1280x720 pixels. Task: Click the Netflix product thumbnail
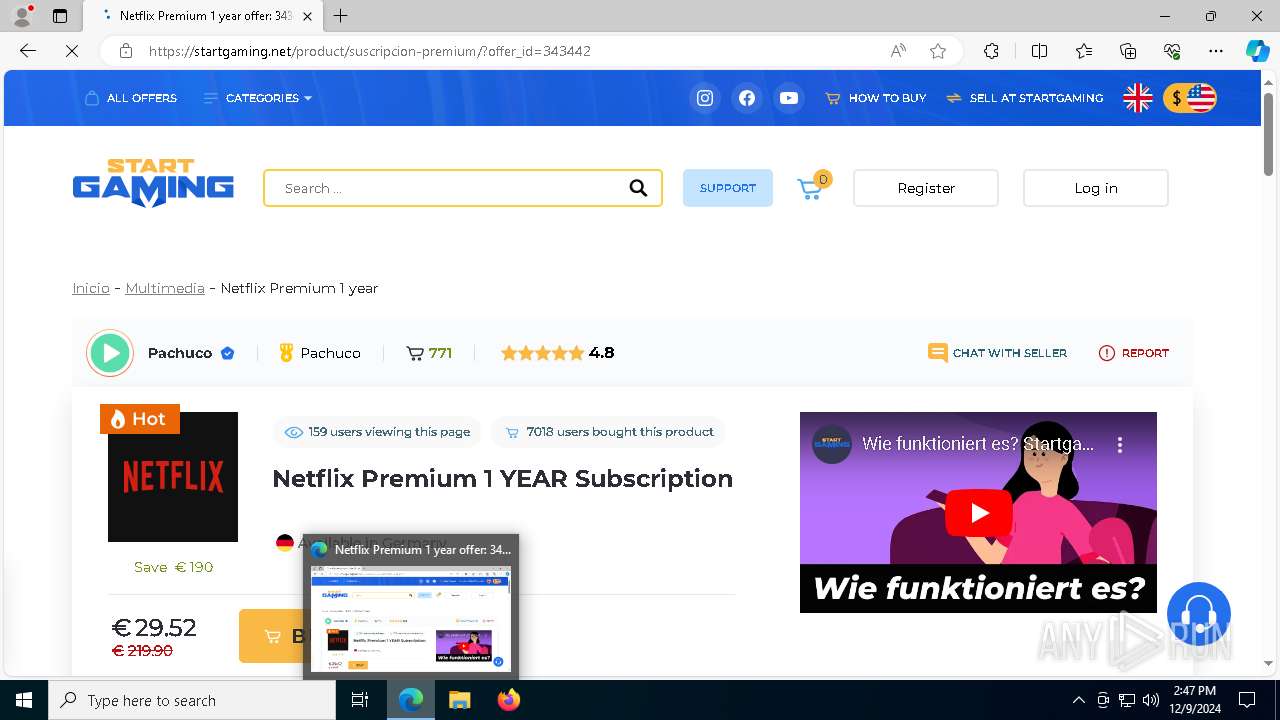173,477
